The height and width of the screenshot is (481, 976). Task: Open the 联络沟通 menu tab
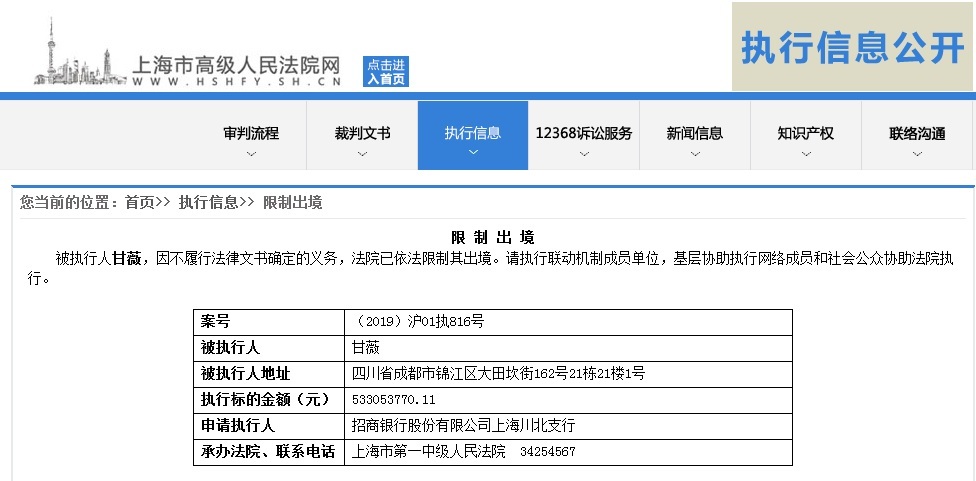(x=917, y=133)
